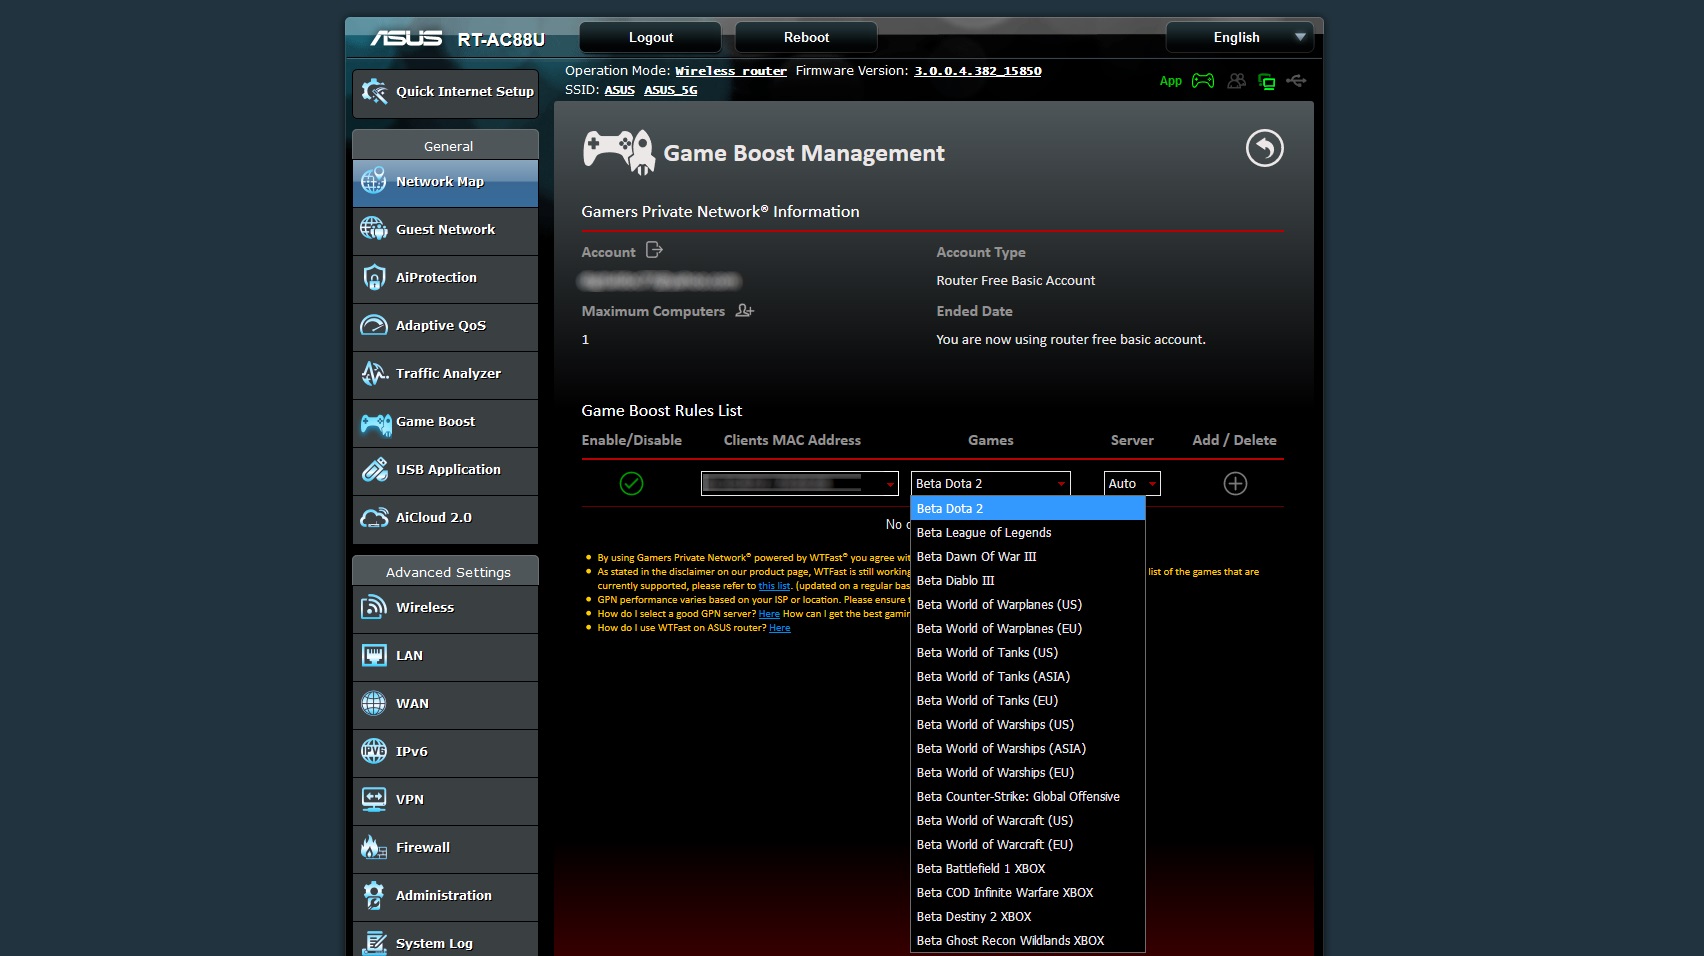The height and width of the screenshot is (956, 1704).
Task: Click the Administration gear icon
Action: [x=374, y=896]
